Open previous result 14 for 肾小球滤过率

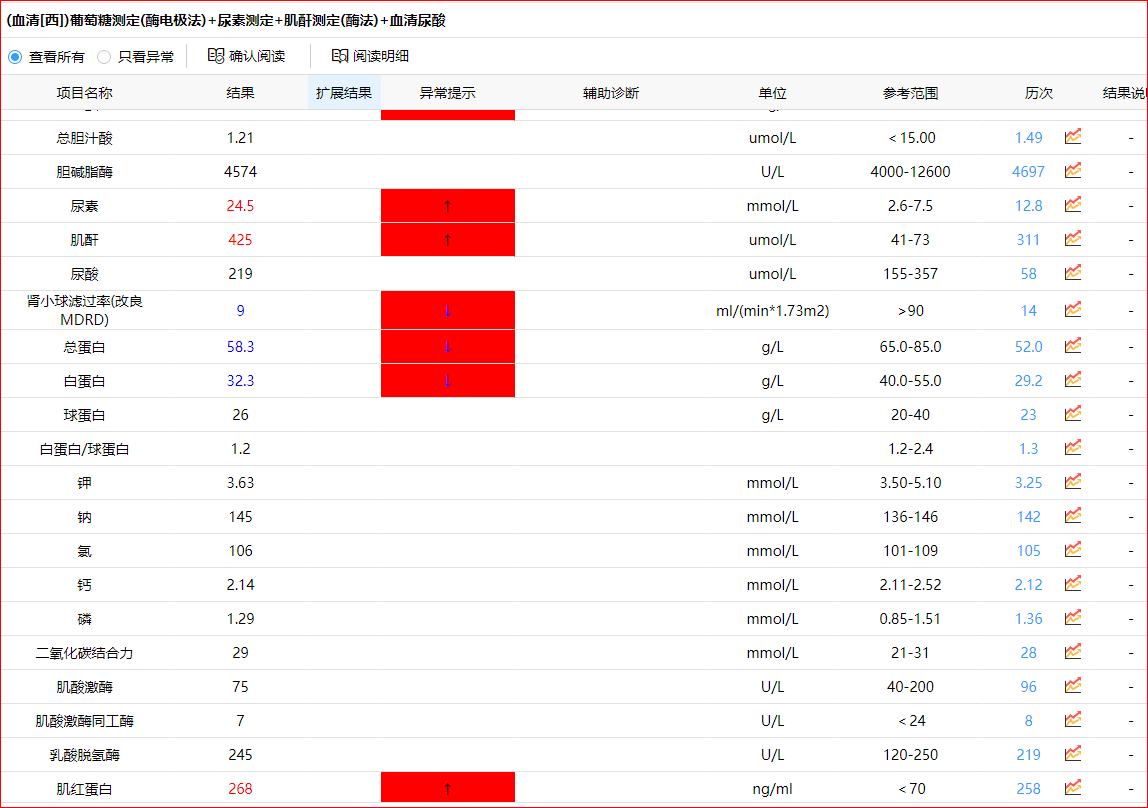[1029, 310]
